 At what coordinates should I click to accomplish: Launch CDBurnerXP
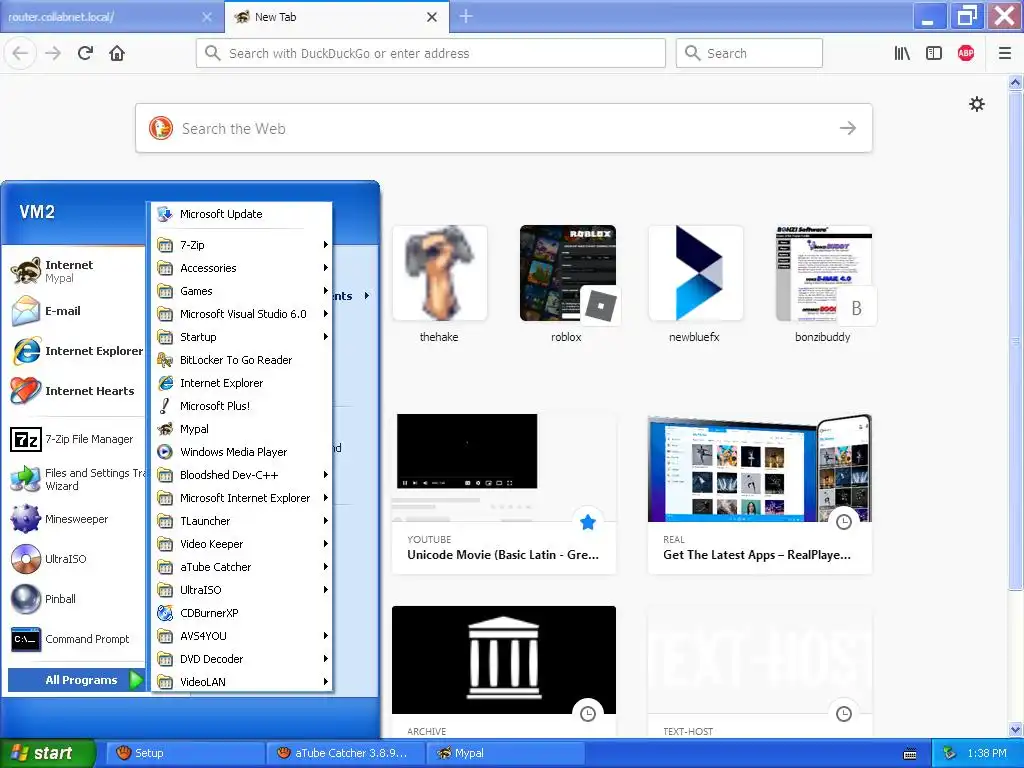(x=242, y=613)
